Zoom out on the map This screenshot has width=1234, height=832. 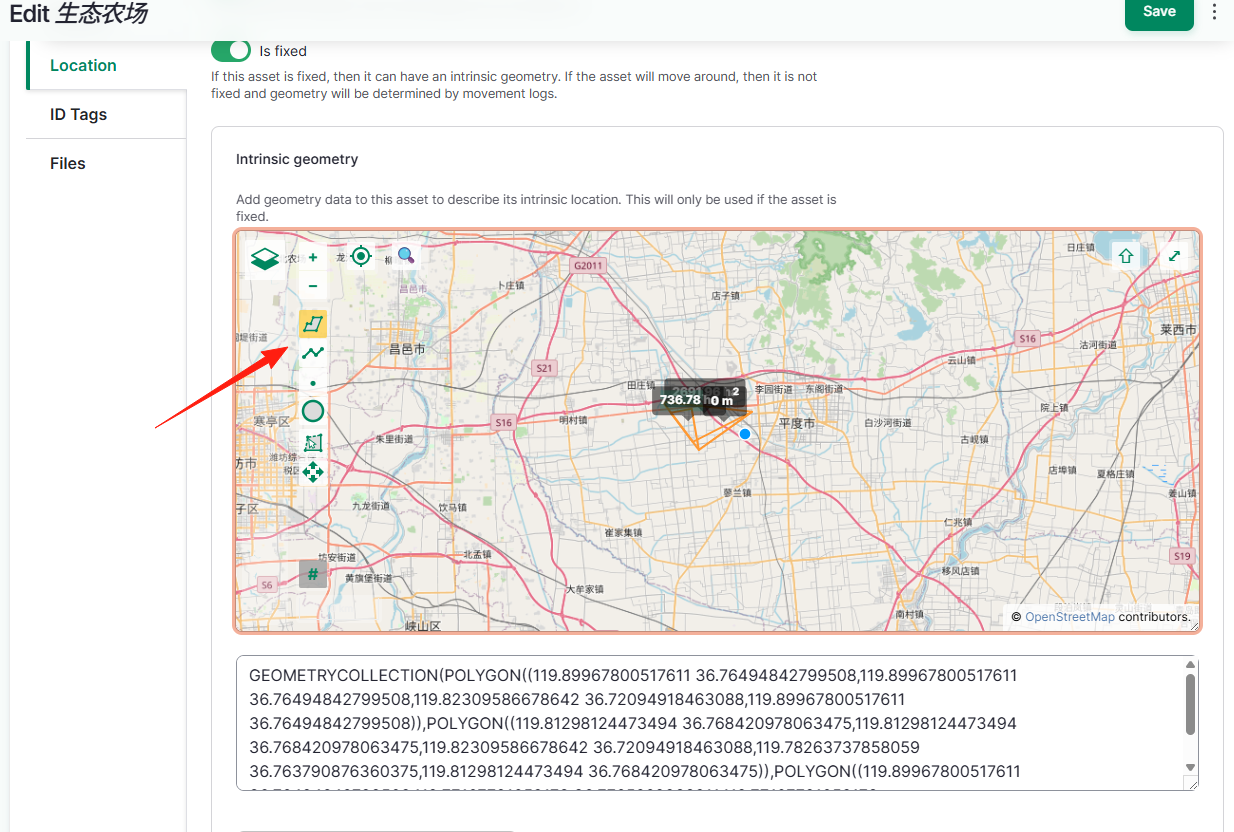(313, 286)
